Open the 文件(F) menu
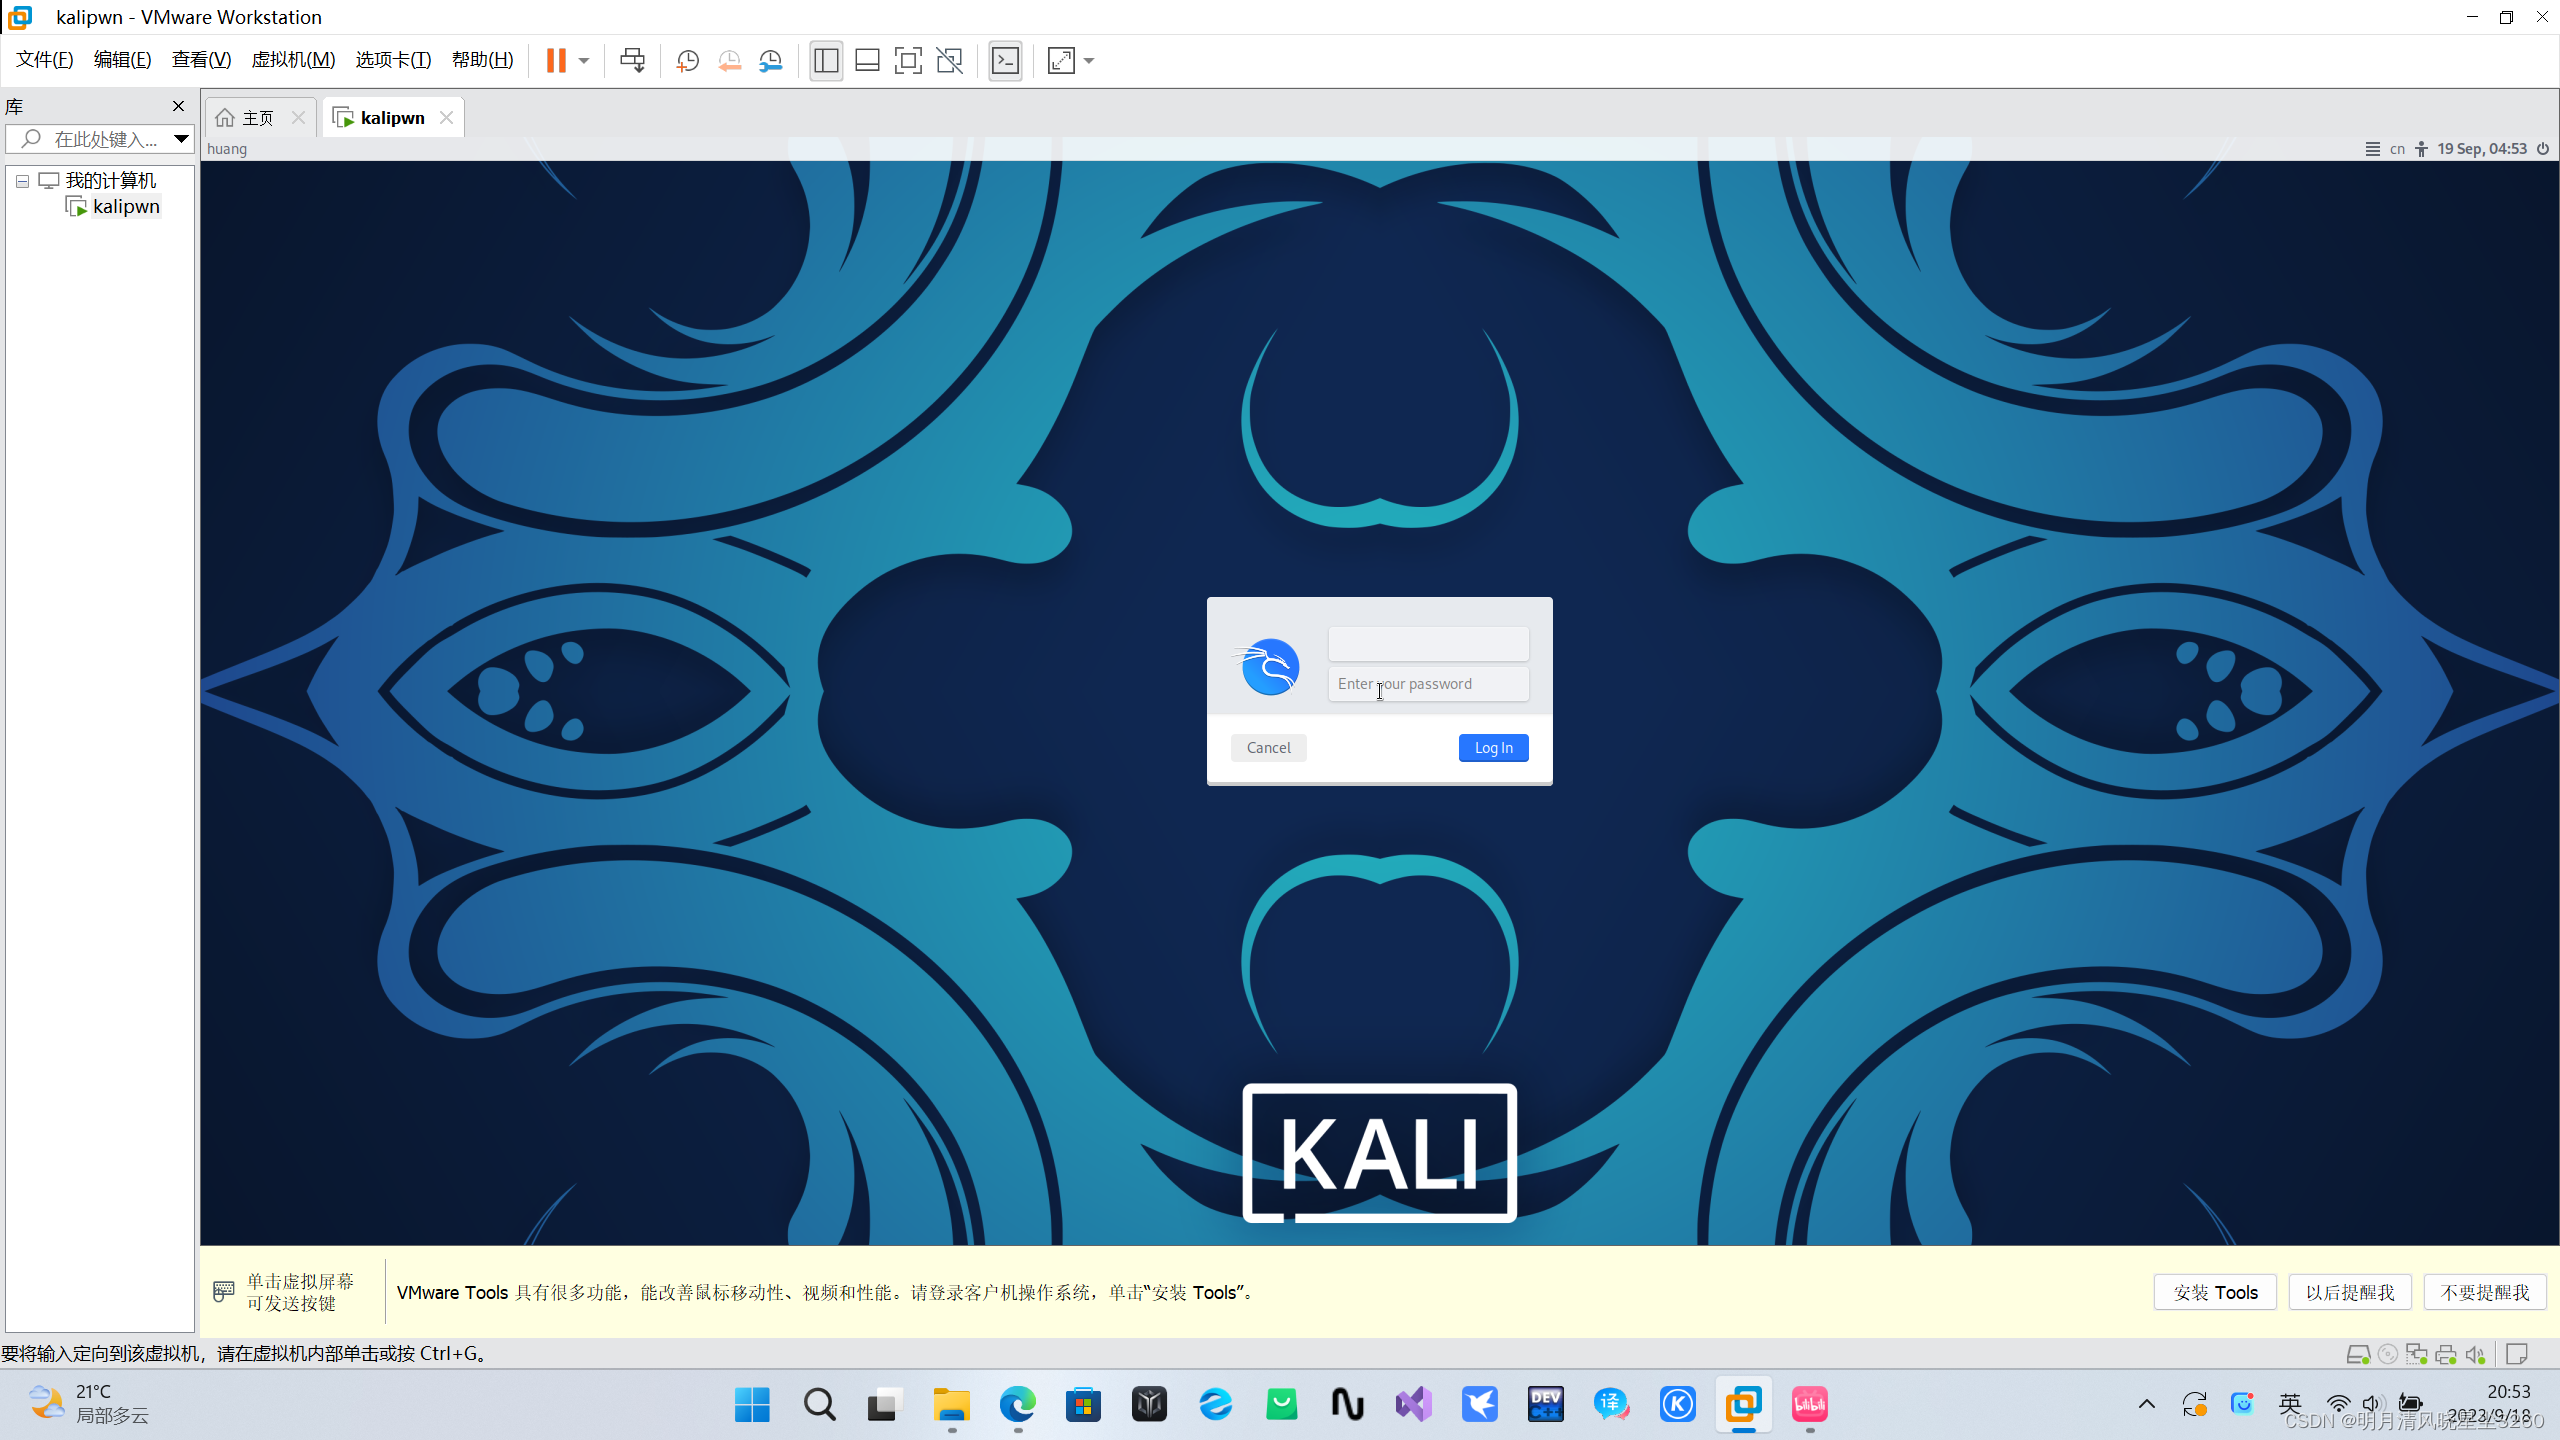This screenshot has width=2560, height=1440. click(x=45, y=60)
